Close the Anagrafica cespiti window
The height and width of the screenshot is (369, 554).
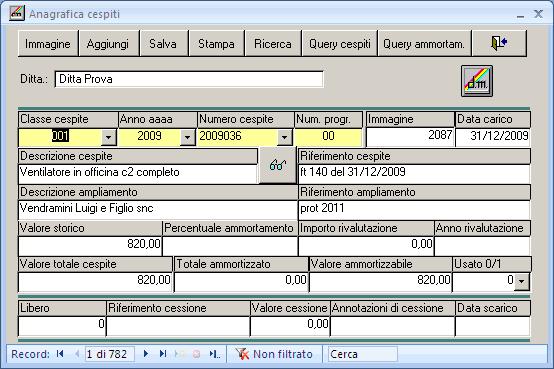click(x=538, y=14)
